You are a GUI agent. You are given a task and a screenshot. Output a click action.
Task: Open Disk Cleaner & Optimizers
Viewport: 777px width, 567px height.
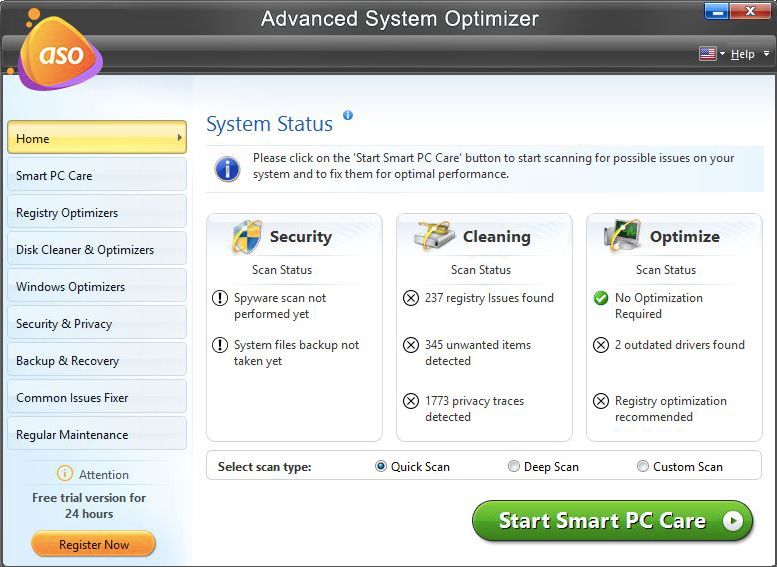click(x=97, y=249)
